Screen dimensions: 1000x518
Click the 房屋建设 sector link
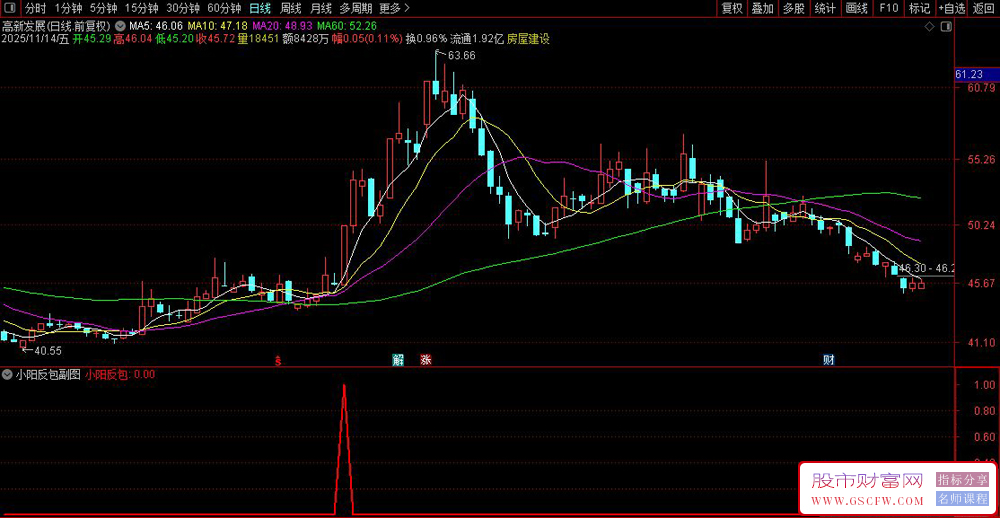click(528, 39)
